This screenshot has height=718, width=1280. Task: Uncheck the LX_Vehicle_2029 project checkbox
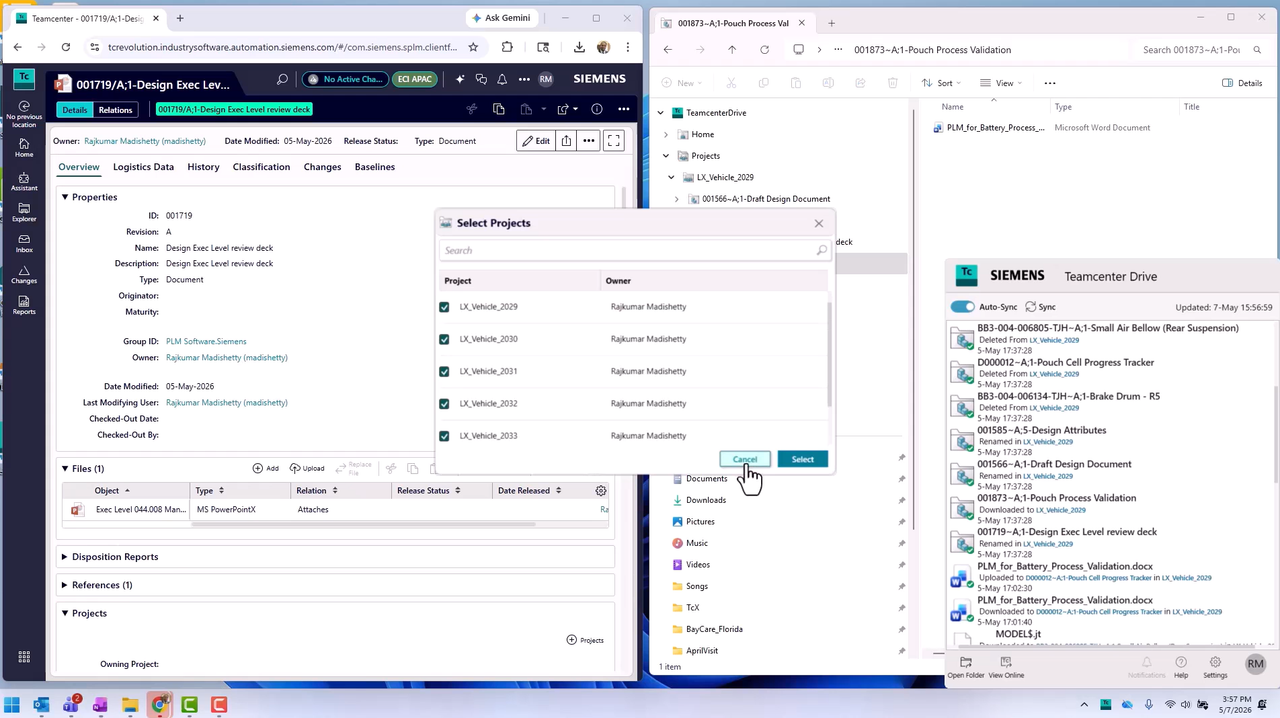444,307
